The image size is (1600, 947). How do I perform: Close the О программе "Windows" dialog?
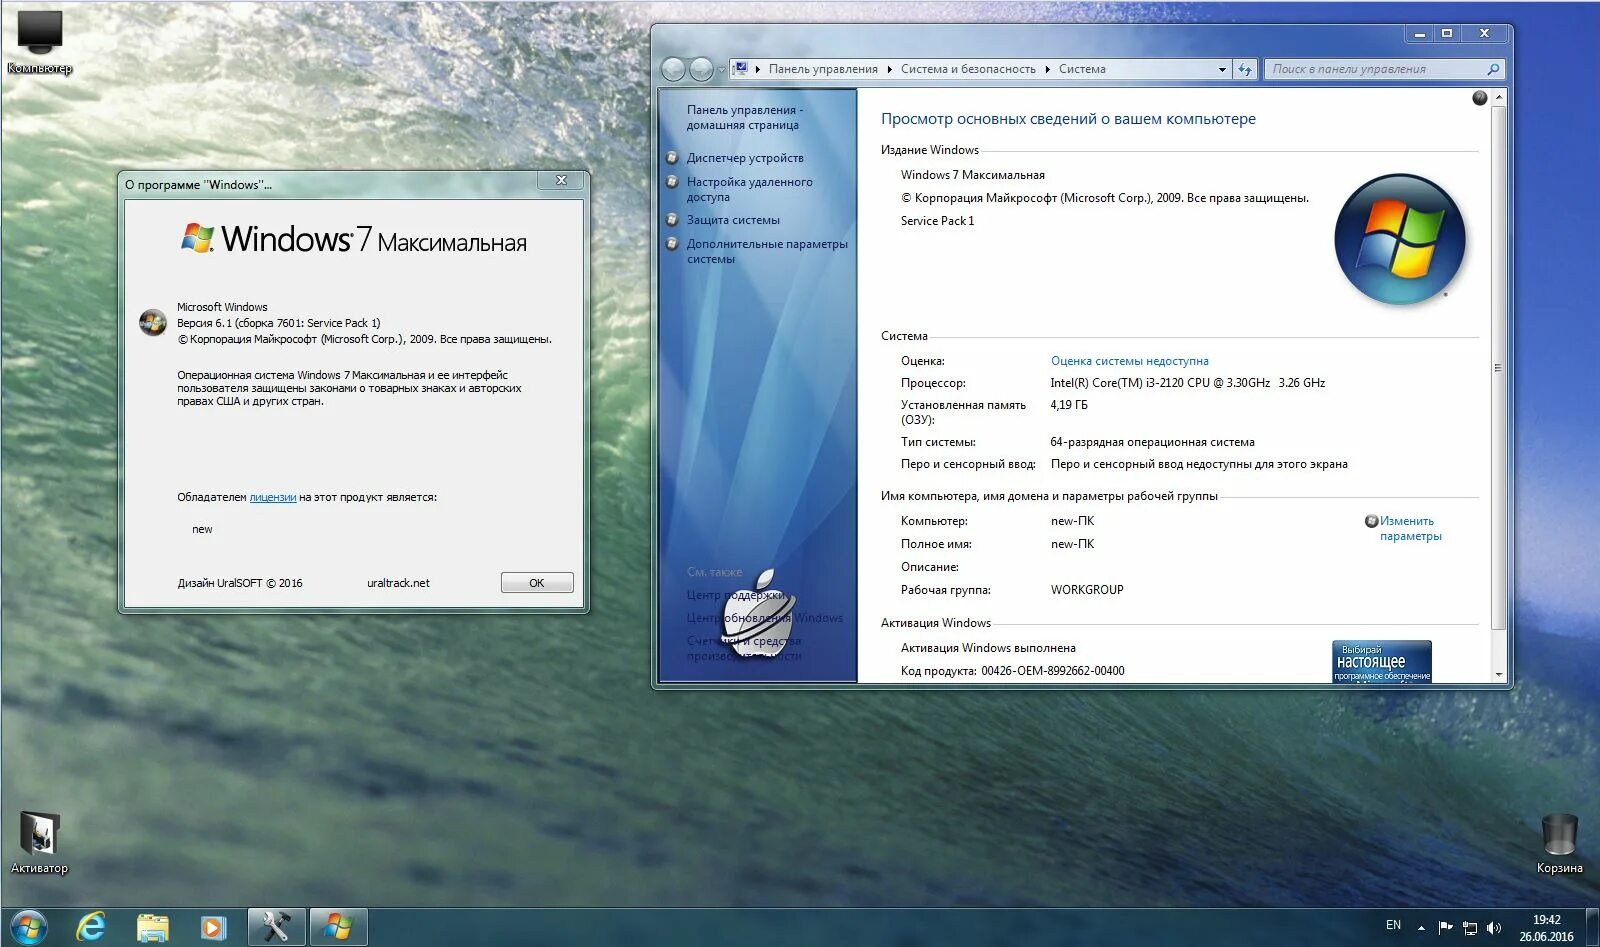tap(561, 180)
